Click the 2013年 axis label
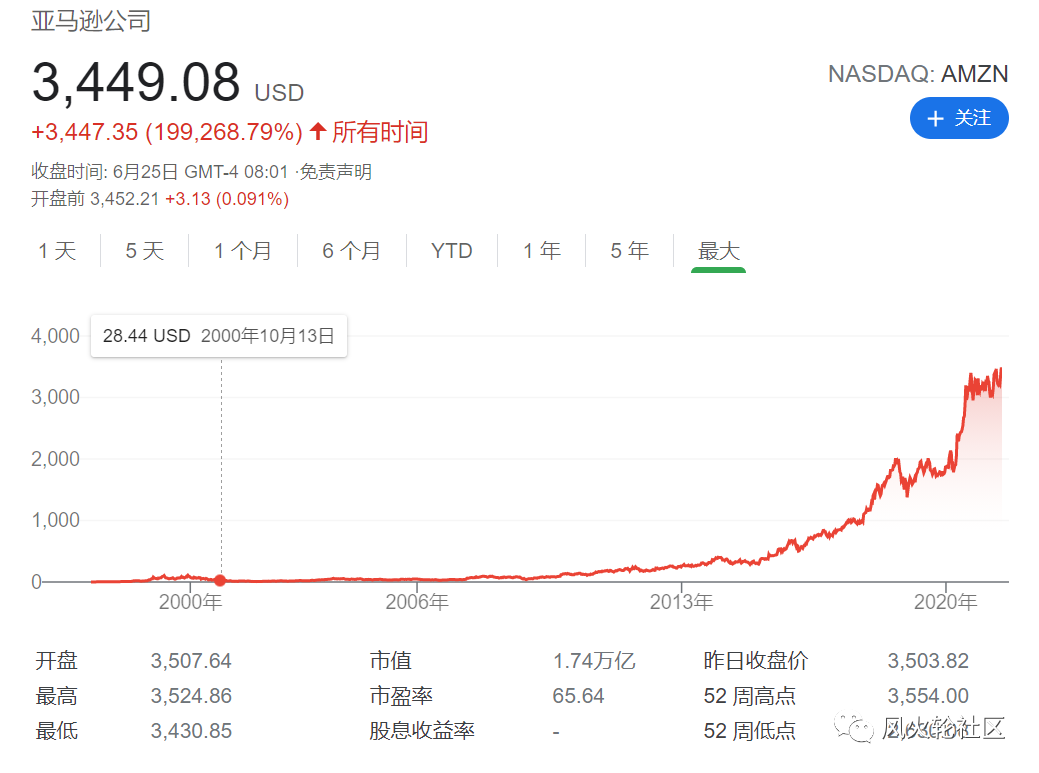 (x=681, y=601)
